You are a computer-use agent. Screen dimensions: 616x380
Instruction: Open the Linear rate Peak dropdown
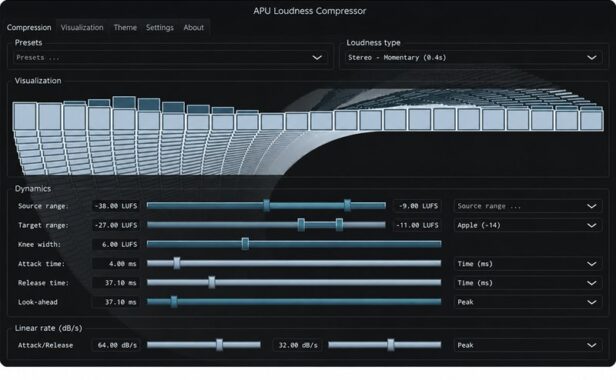coord(528,345)
